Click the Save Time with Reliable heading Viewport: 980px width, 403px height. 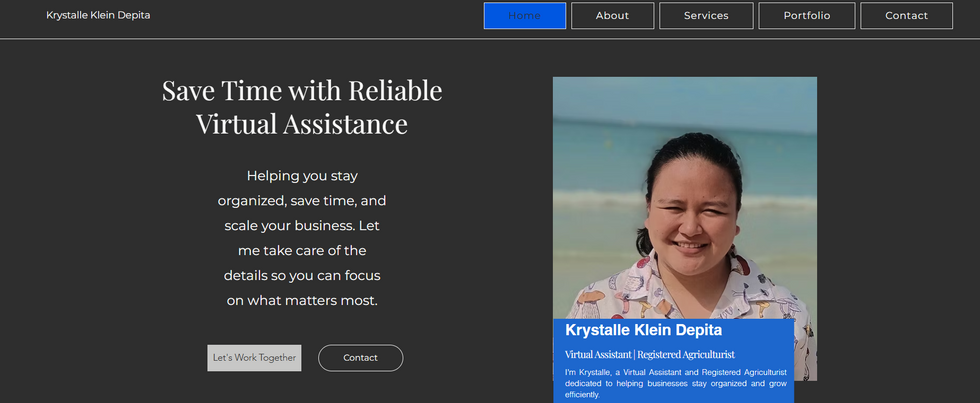coord(302,107)
